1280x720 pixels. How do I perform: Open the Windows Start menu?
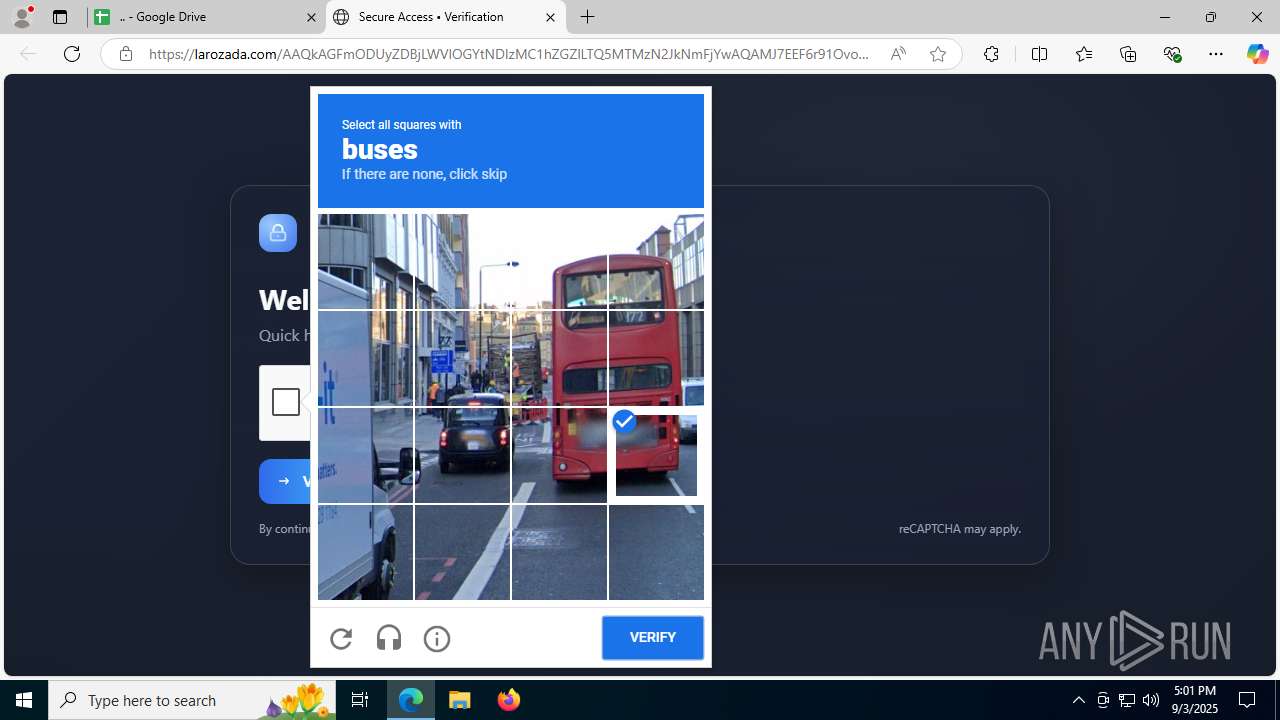point(24,700)
